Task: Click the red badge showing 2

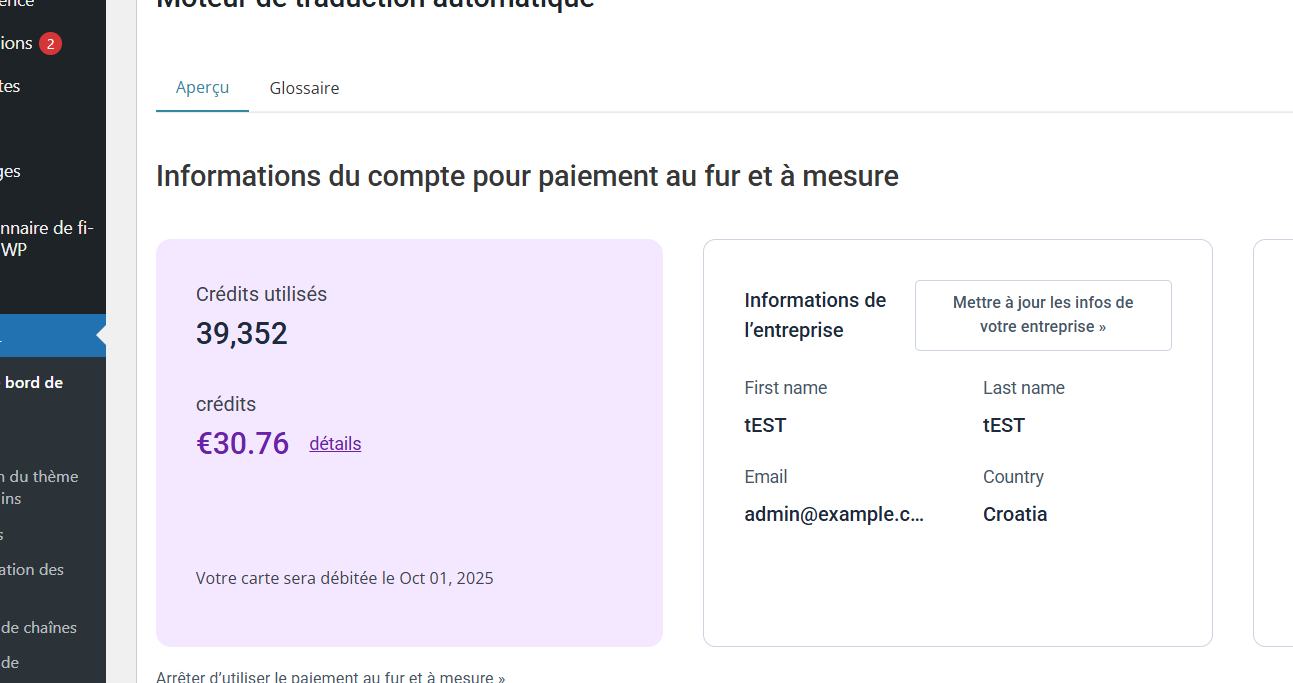Action: (50, 43)
